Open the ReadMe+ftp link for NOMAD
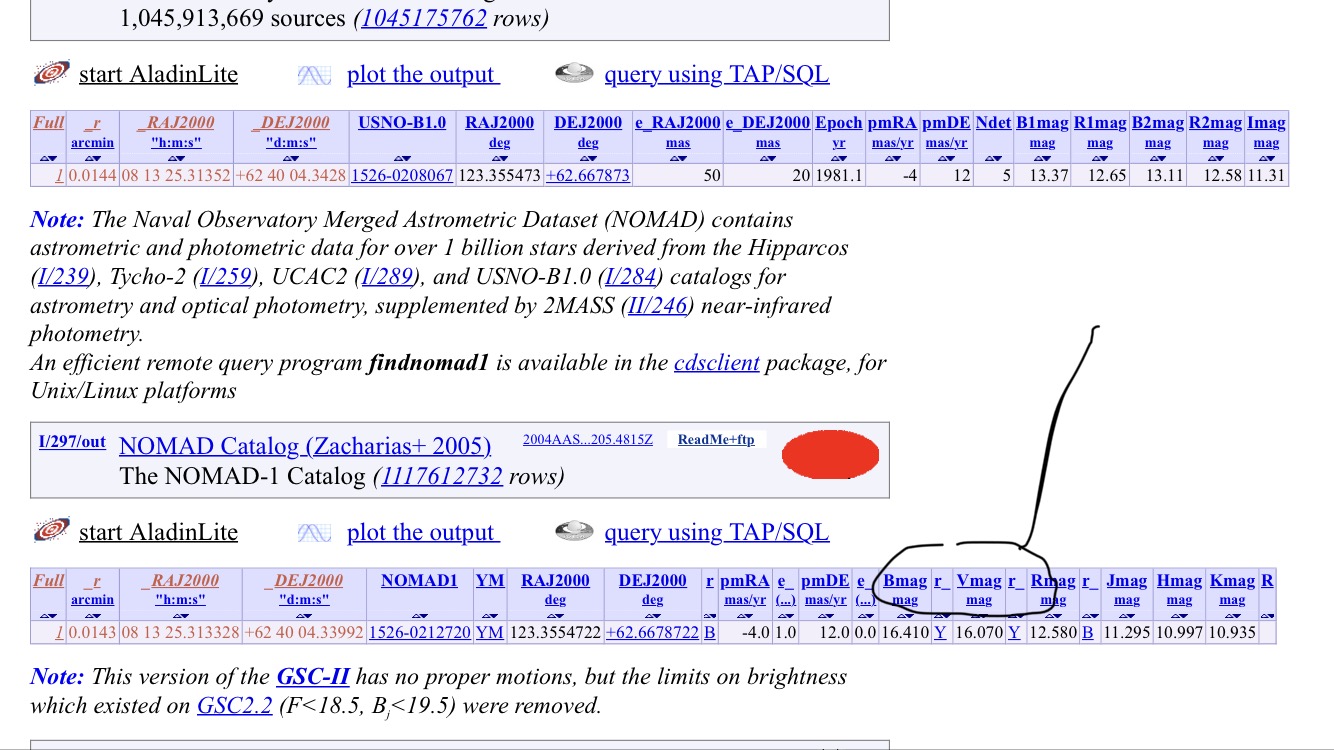 (716, 440)
